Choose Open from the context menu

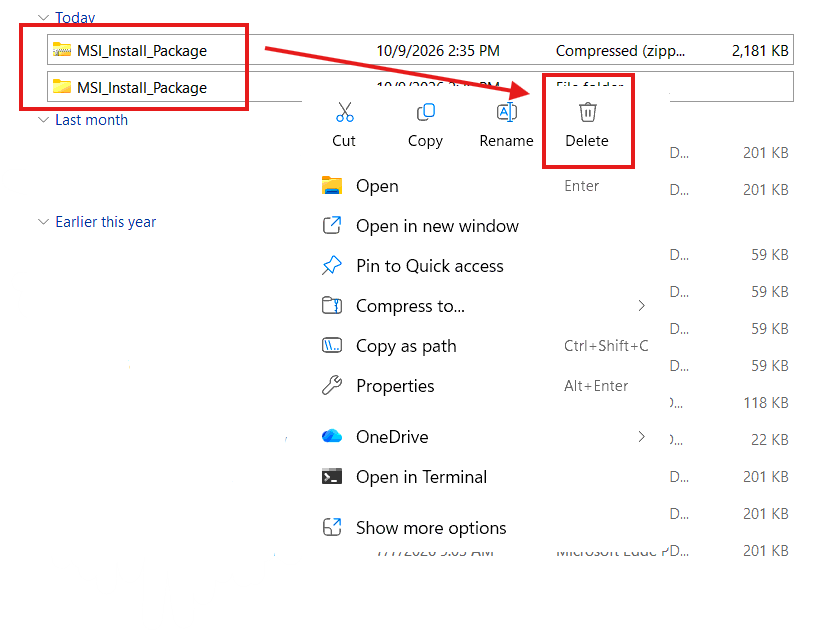[377, 186]
